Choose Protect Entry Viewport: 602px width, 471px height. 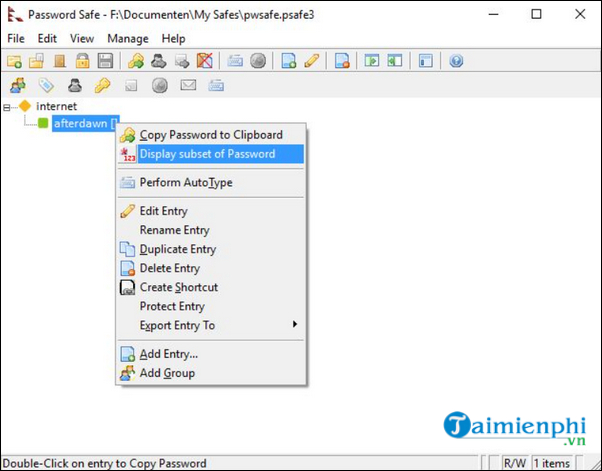211,306
